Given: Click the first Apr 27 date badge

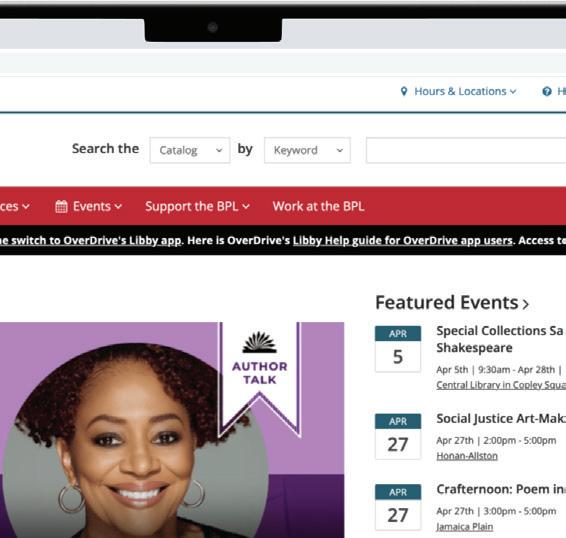Looking at the screenshot, I should pyautogui.click(x=398, y=437).
